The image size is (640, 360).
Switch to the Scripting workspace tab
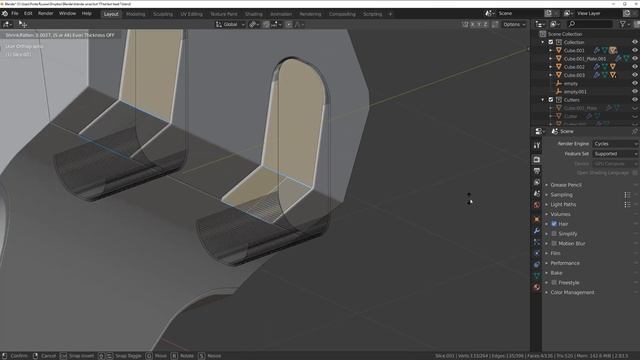click(x=372, y=14)
